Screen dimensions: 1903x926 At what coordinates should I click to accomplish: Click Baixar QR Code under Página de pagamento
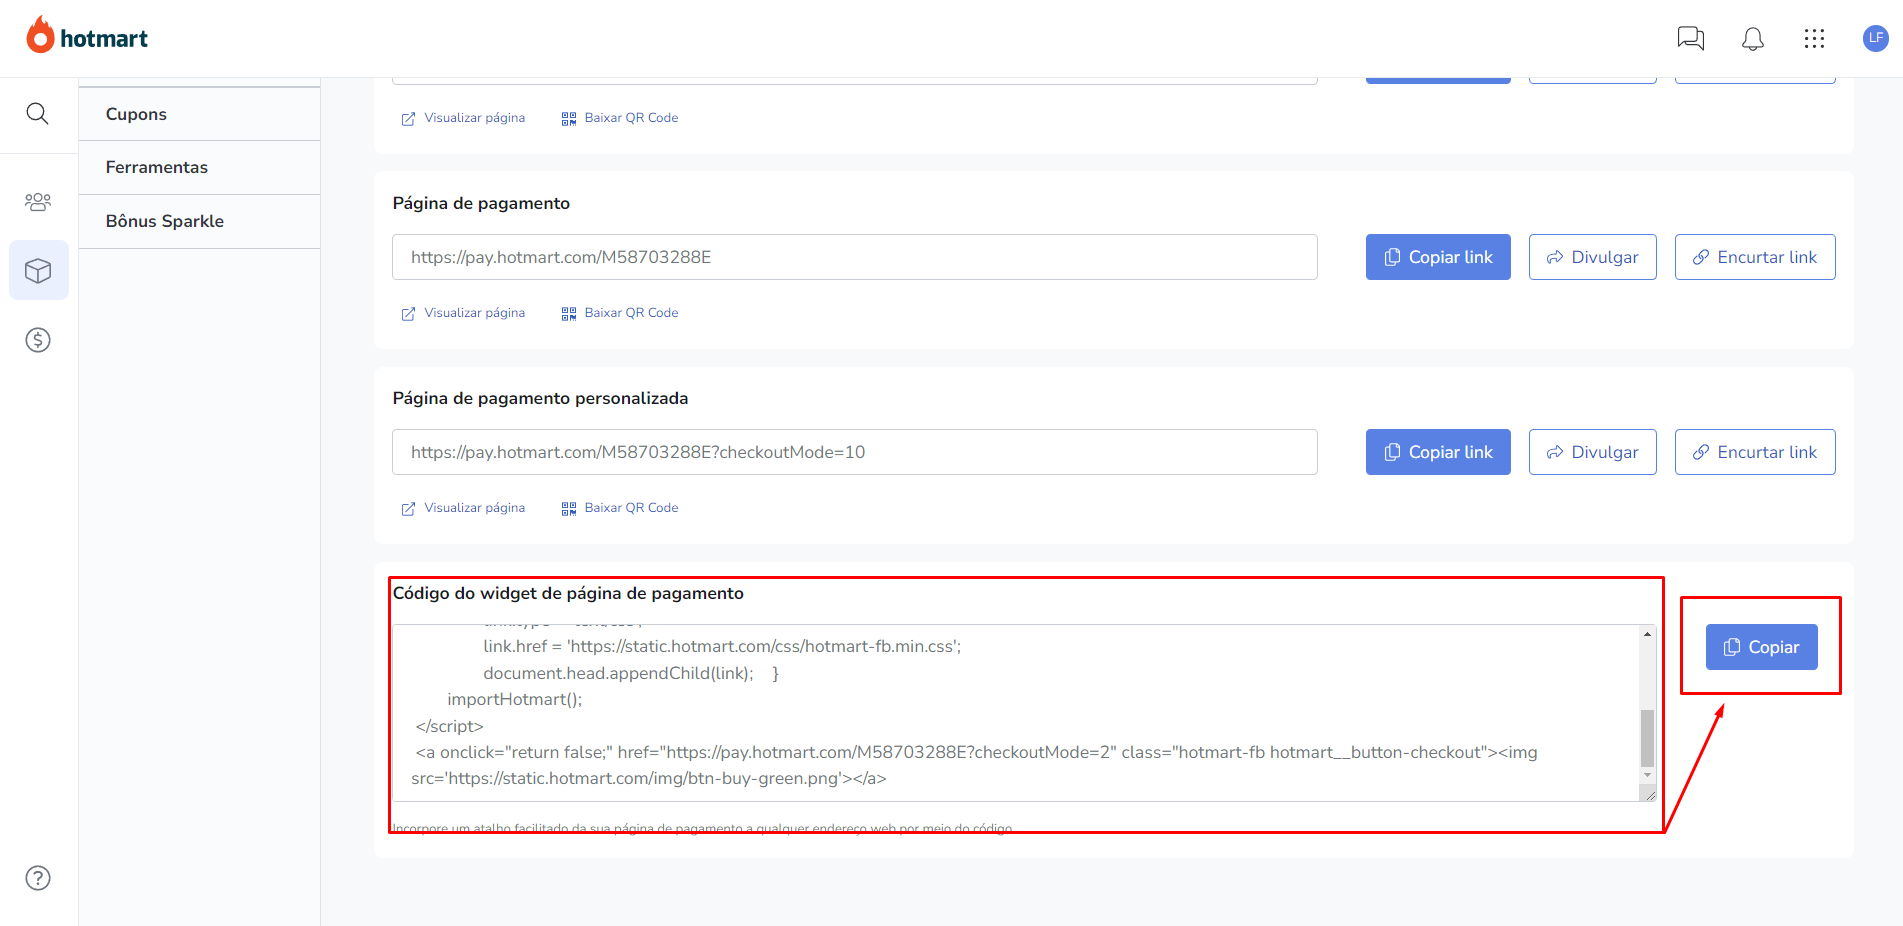[620, 313]
